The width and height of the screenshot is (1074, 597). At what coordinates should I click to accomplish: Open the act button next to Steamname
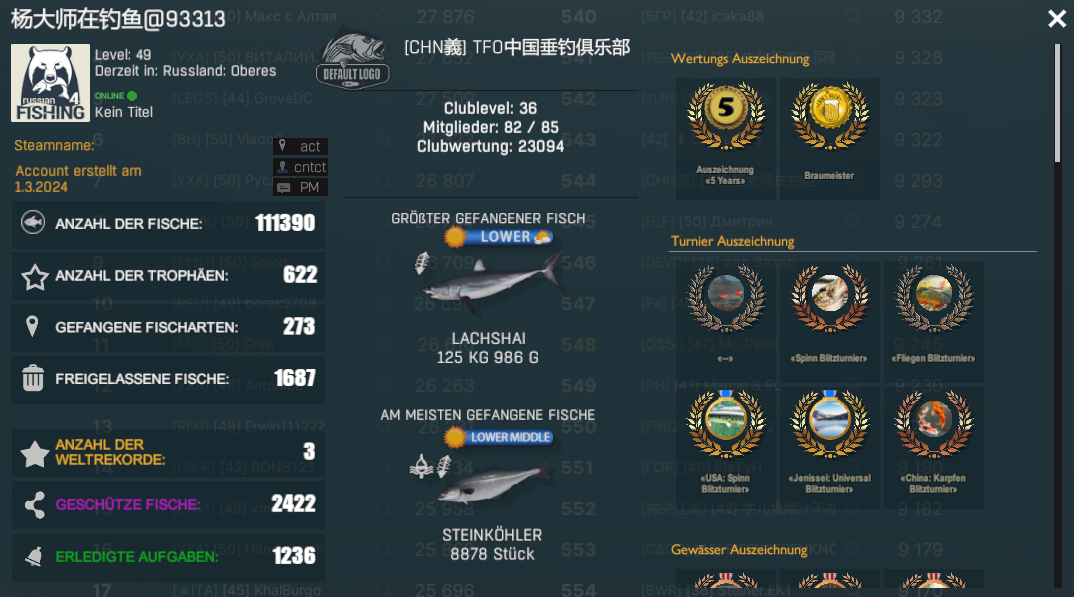click(301, 146)
